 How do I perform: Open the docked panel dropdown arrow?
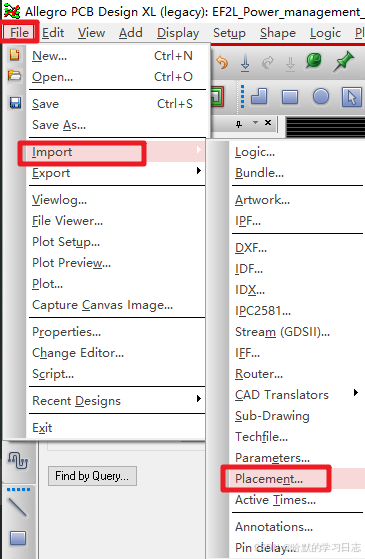[x=255, y=123]
